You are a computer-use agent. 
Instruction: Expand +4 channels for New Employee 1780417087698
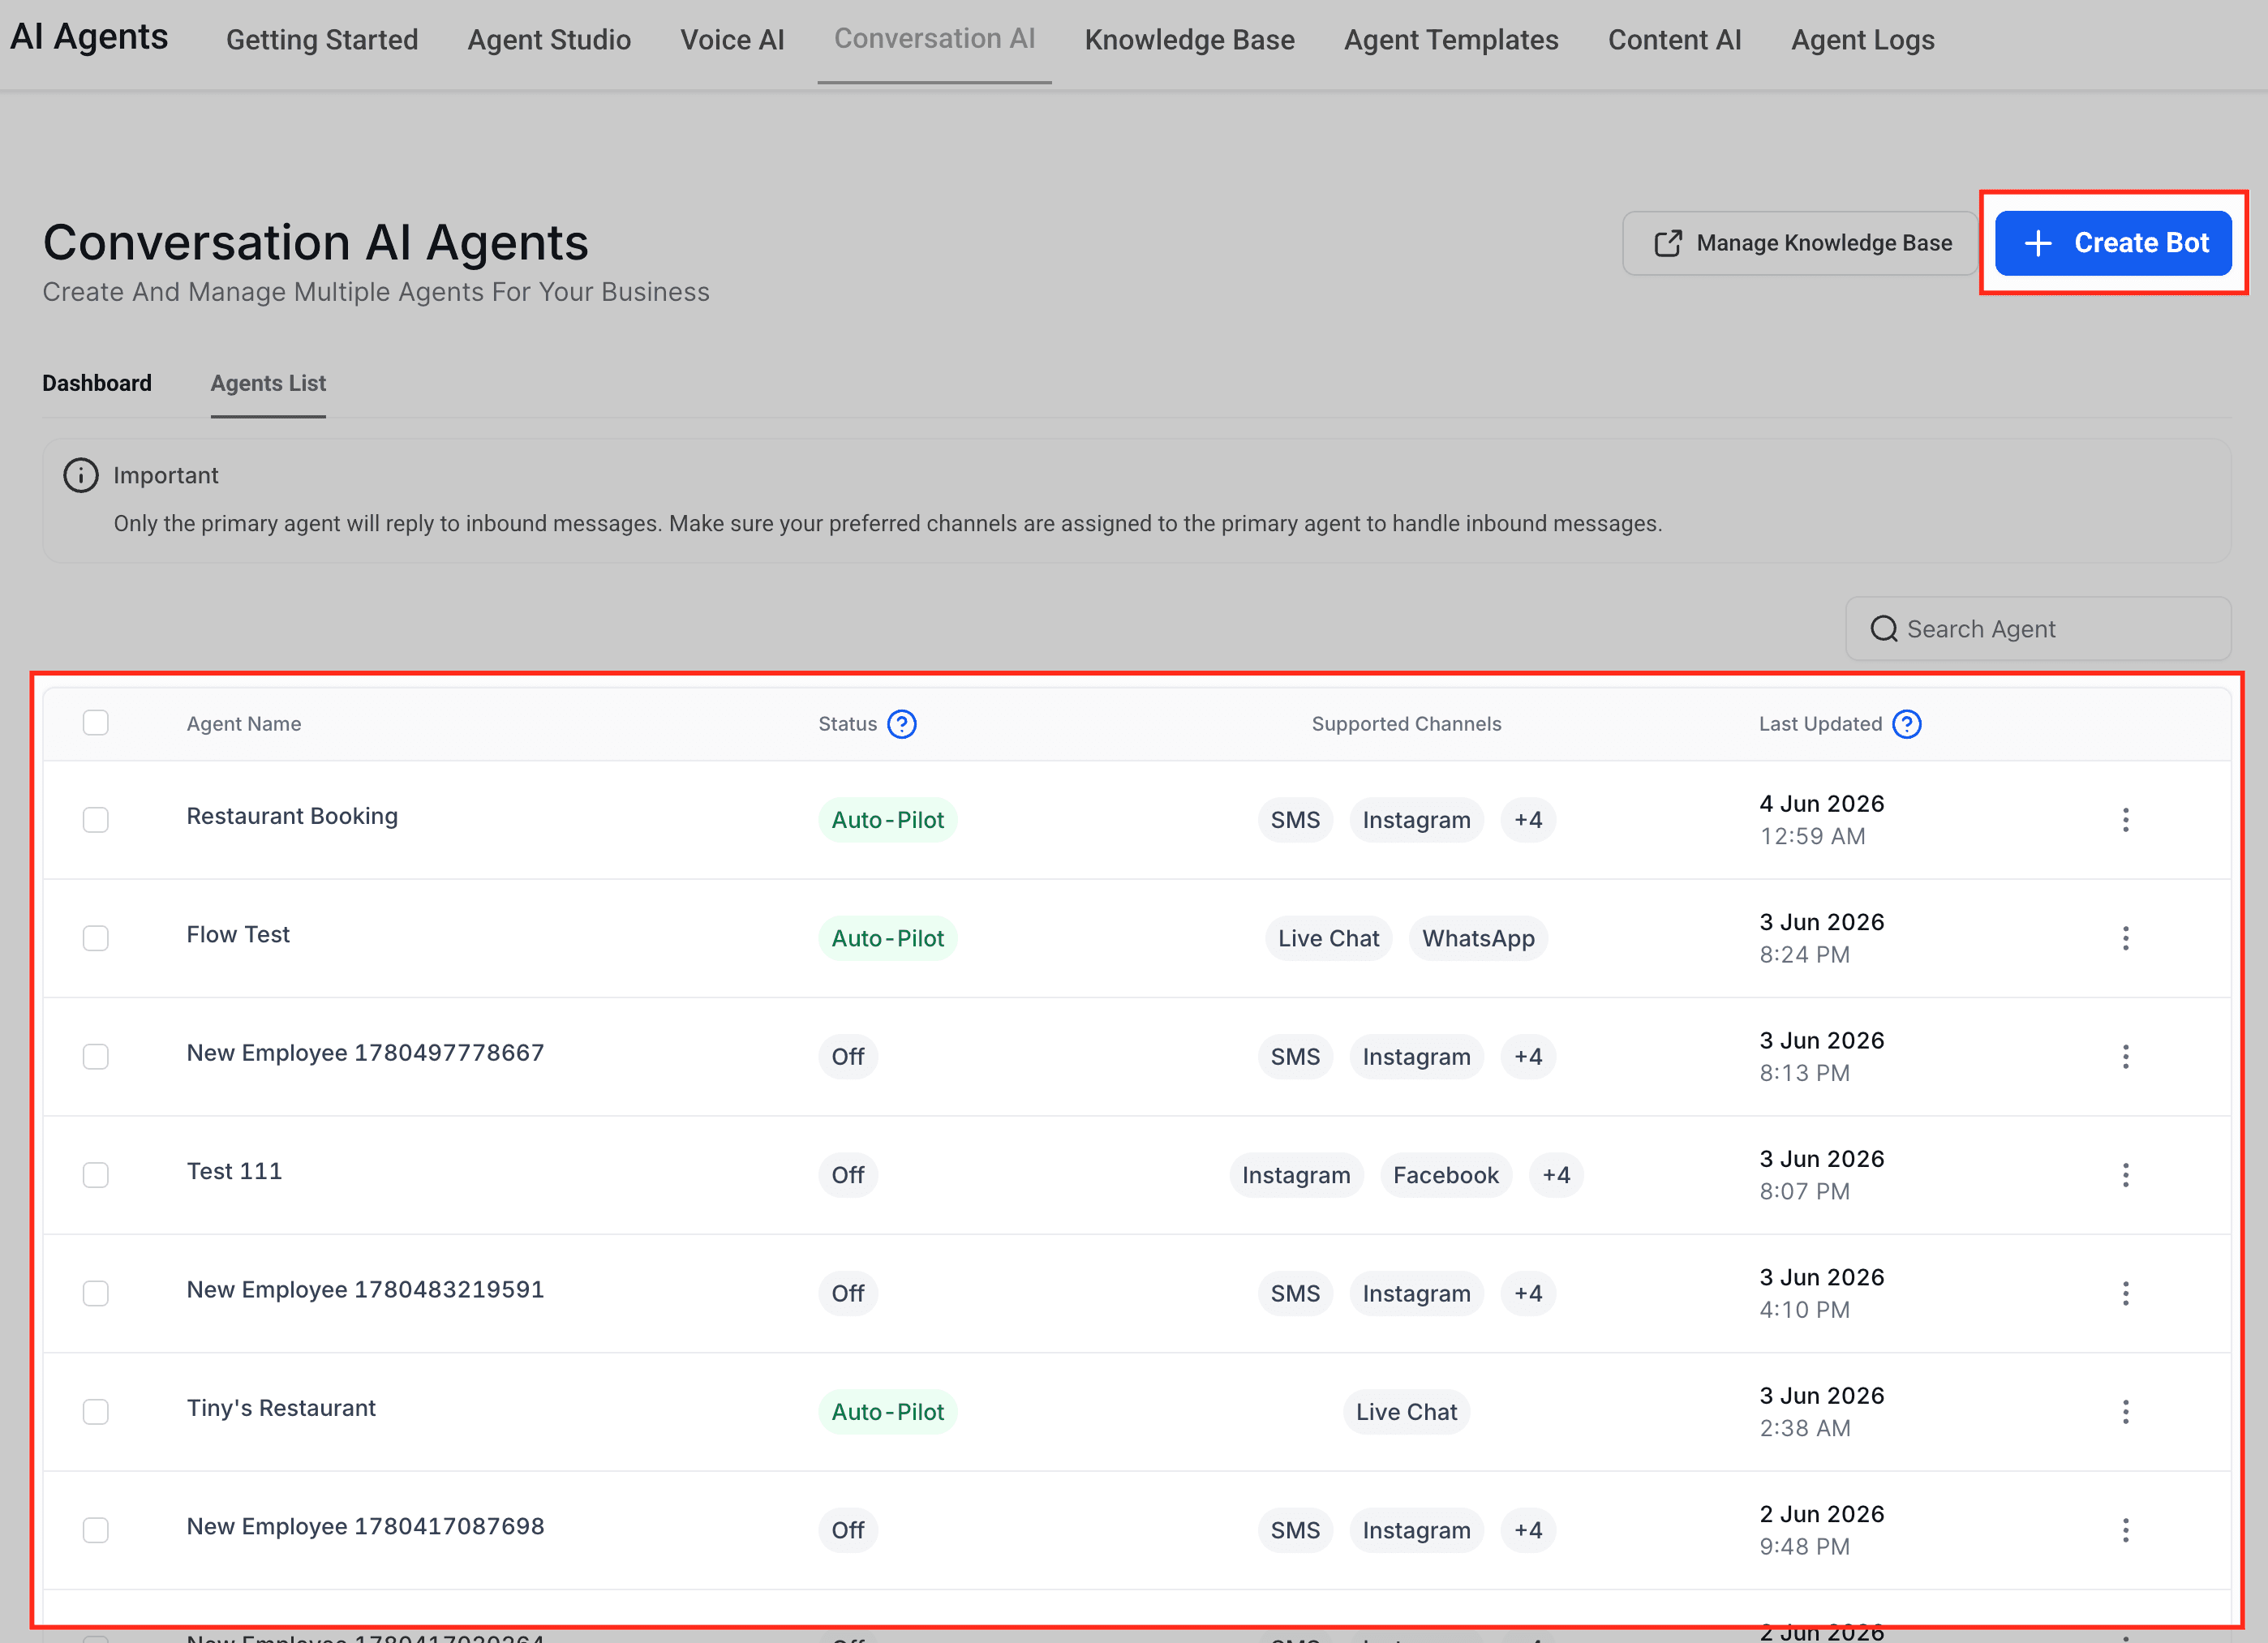(1528, 1530)
